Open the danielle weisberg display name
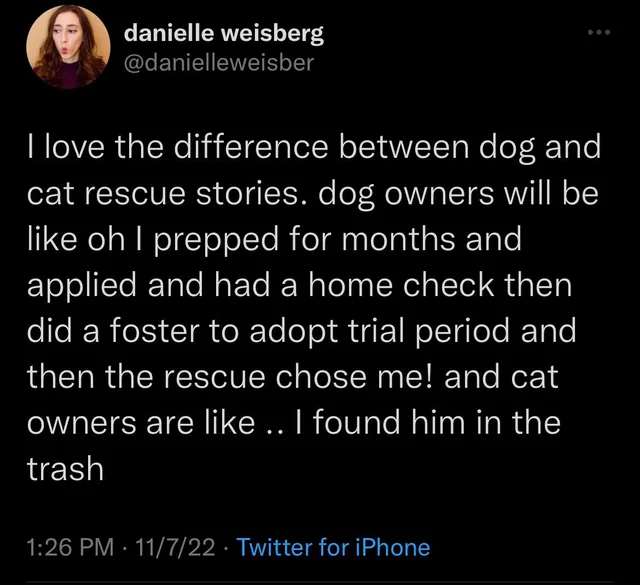 (223, 33)
